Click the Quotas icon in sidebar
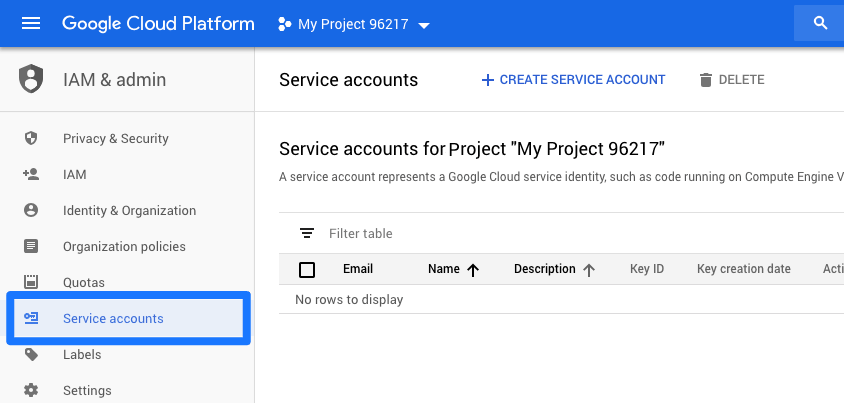This screenshot has height=403, width=844. tap(31, 283)
